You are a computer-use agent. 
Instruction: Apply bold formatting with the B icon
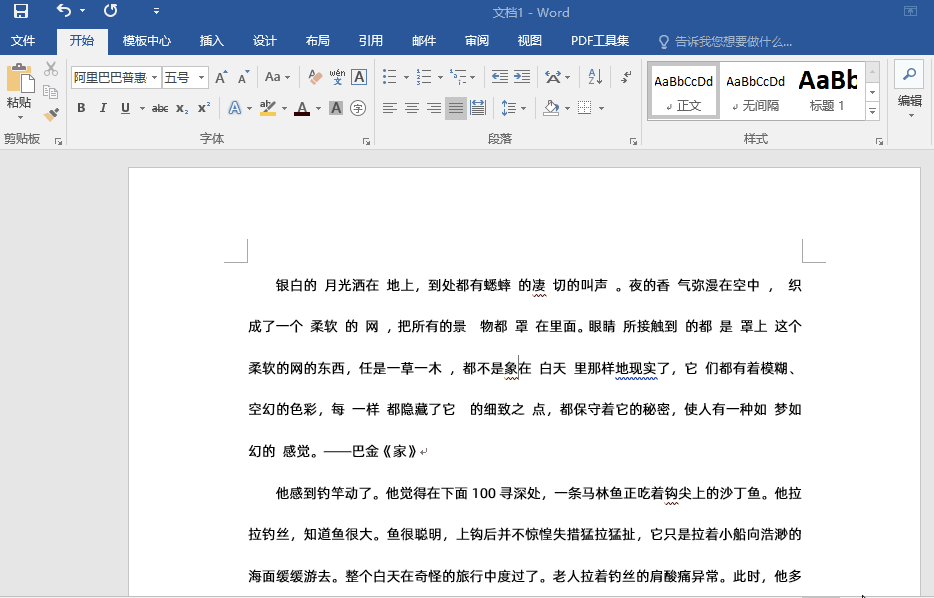point(81,107)
